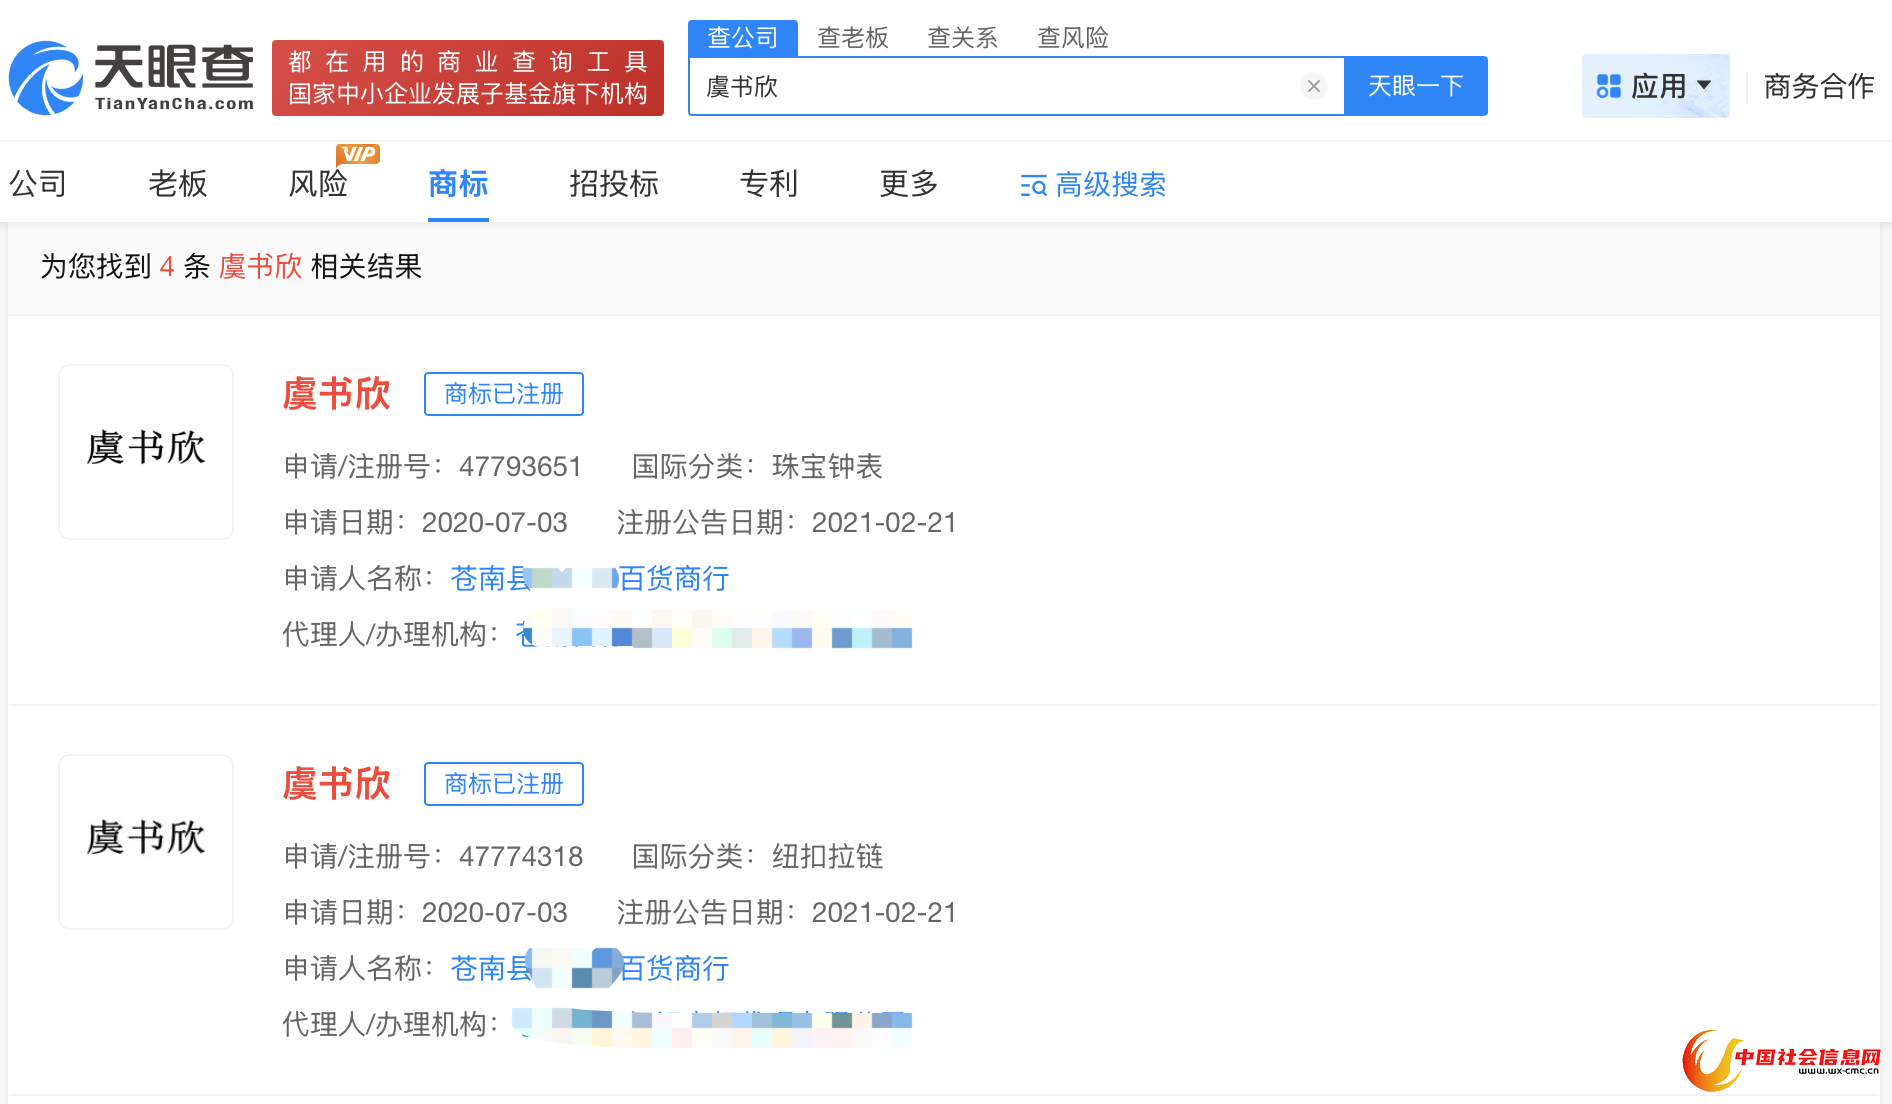
Task: Click the VIP badge above 风险
Action: pos(358,154)
